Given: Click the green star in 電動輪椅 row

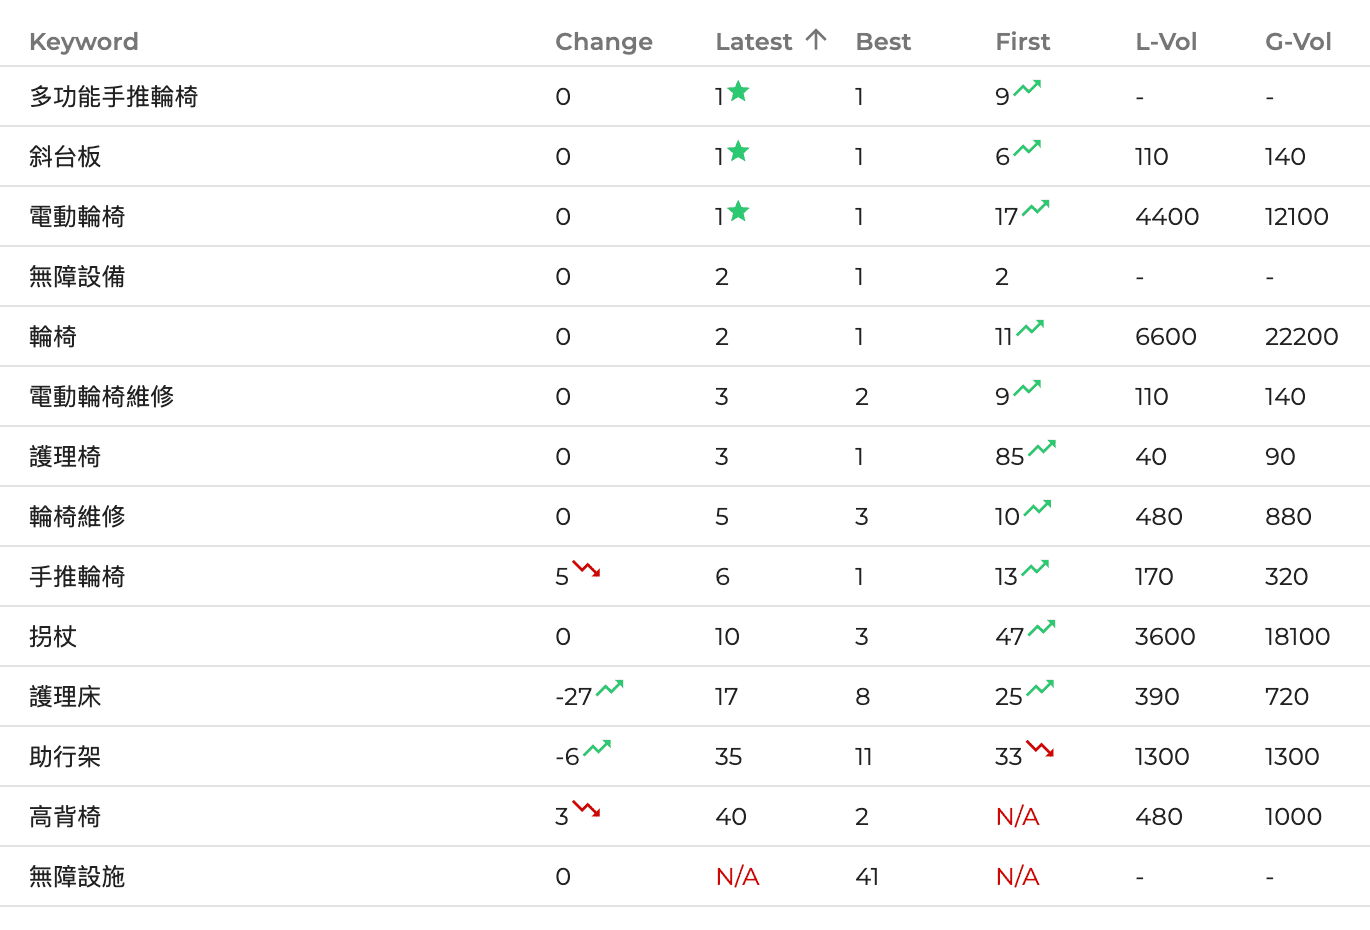Looking at the screenshot, I should (x=738, y=212).
